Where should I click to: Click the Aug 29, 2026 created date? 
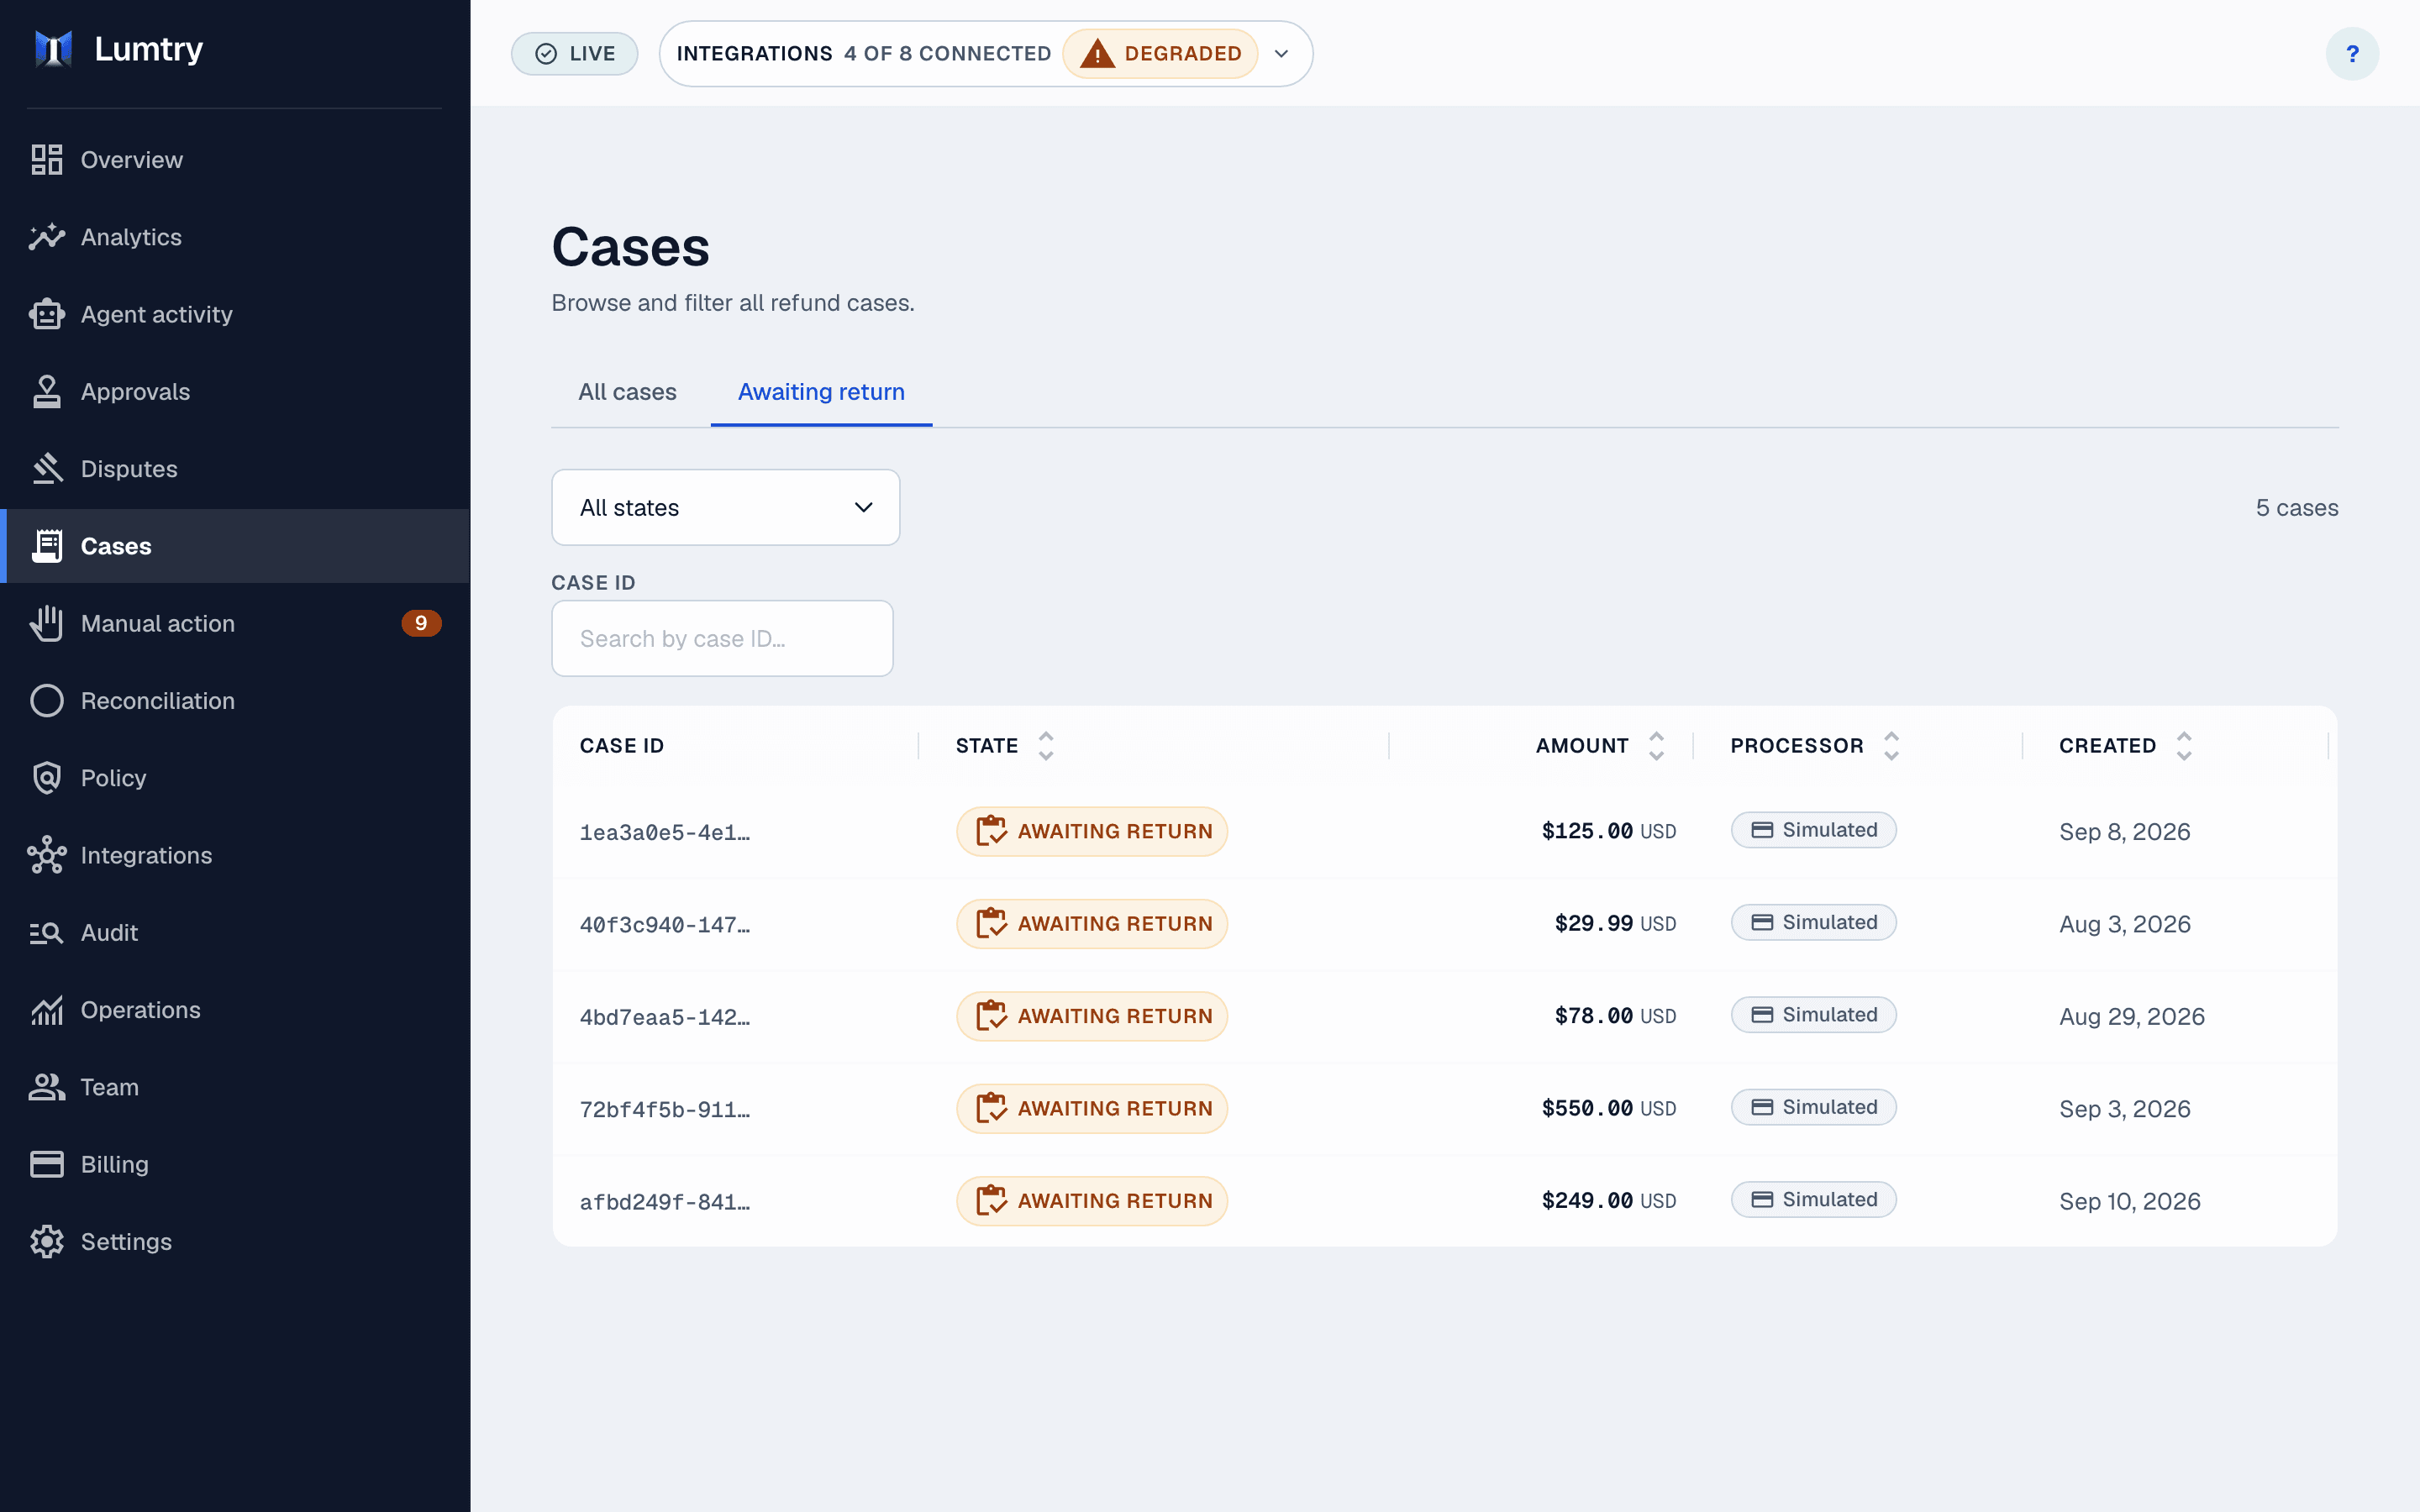click(2132, 1016)
